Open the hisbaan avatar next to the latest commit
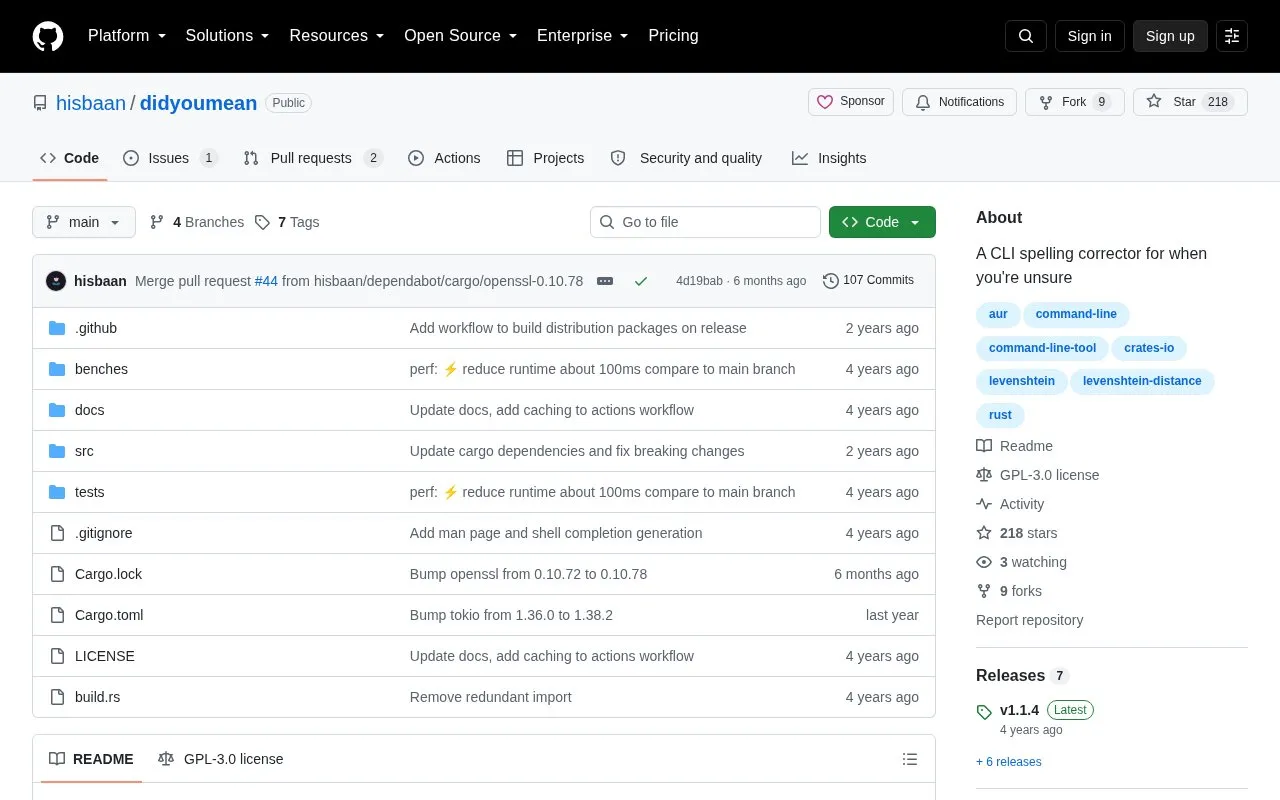Viewport: 1280px width, 800px height. pos(56,281)
